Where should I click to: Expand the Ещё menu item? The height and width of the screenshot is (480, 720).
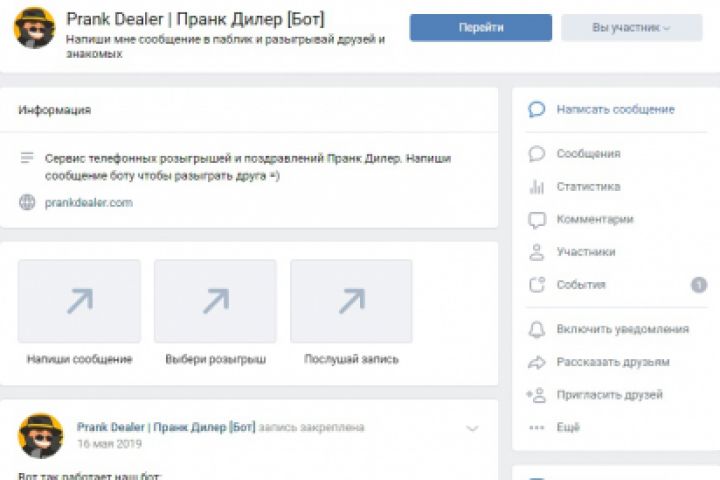(568, 428)
